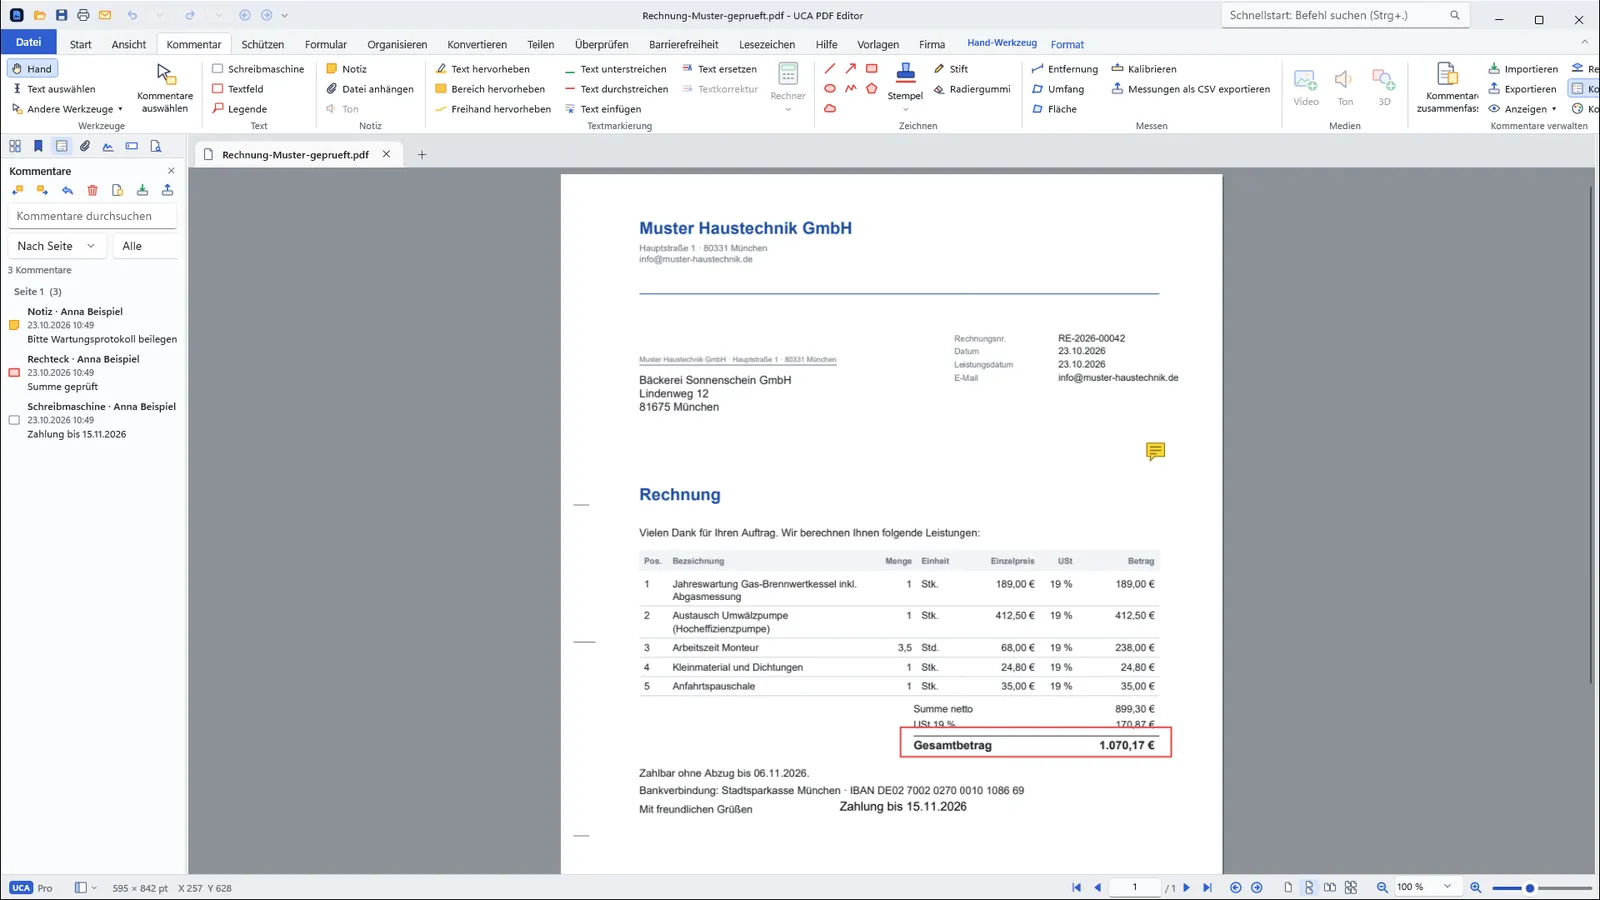
Task: Search in Kommentare durchsuchen field
Action: (x=92, y=216)
